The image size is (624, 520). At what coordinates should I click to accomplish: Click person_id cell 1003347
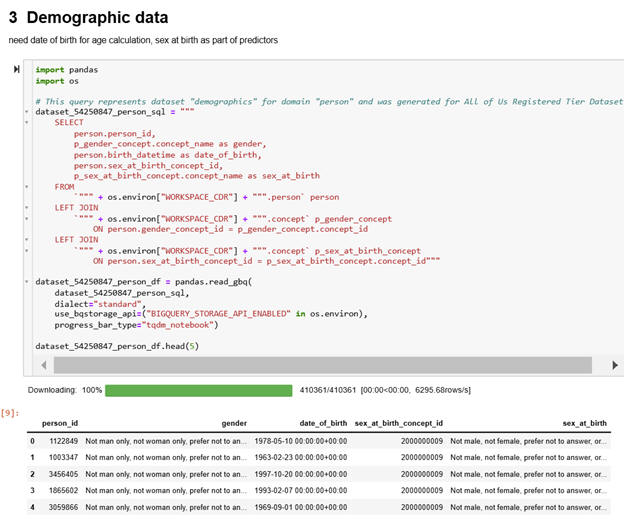63,458
